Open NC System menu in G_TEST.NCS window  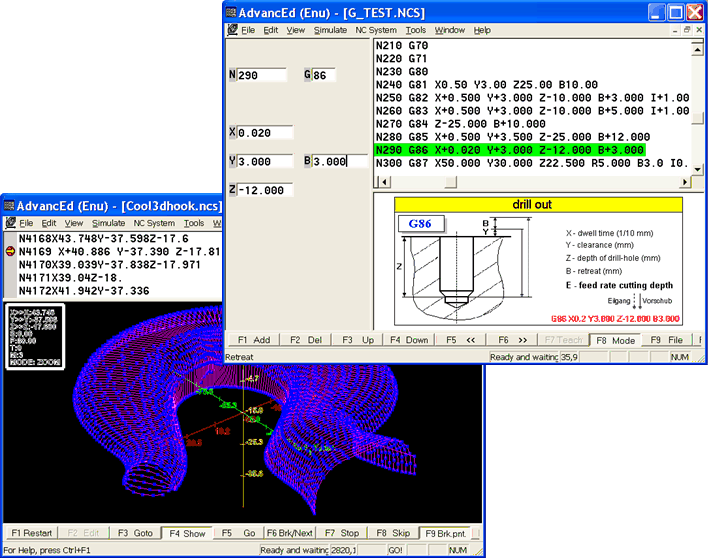click(376, 30)
